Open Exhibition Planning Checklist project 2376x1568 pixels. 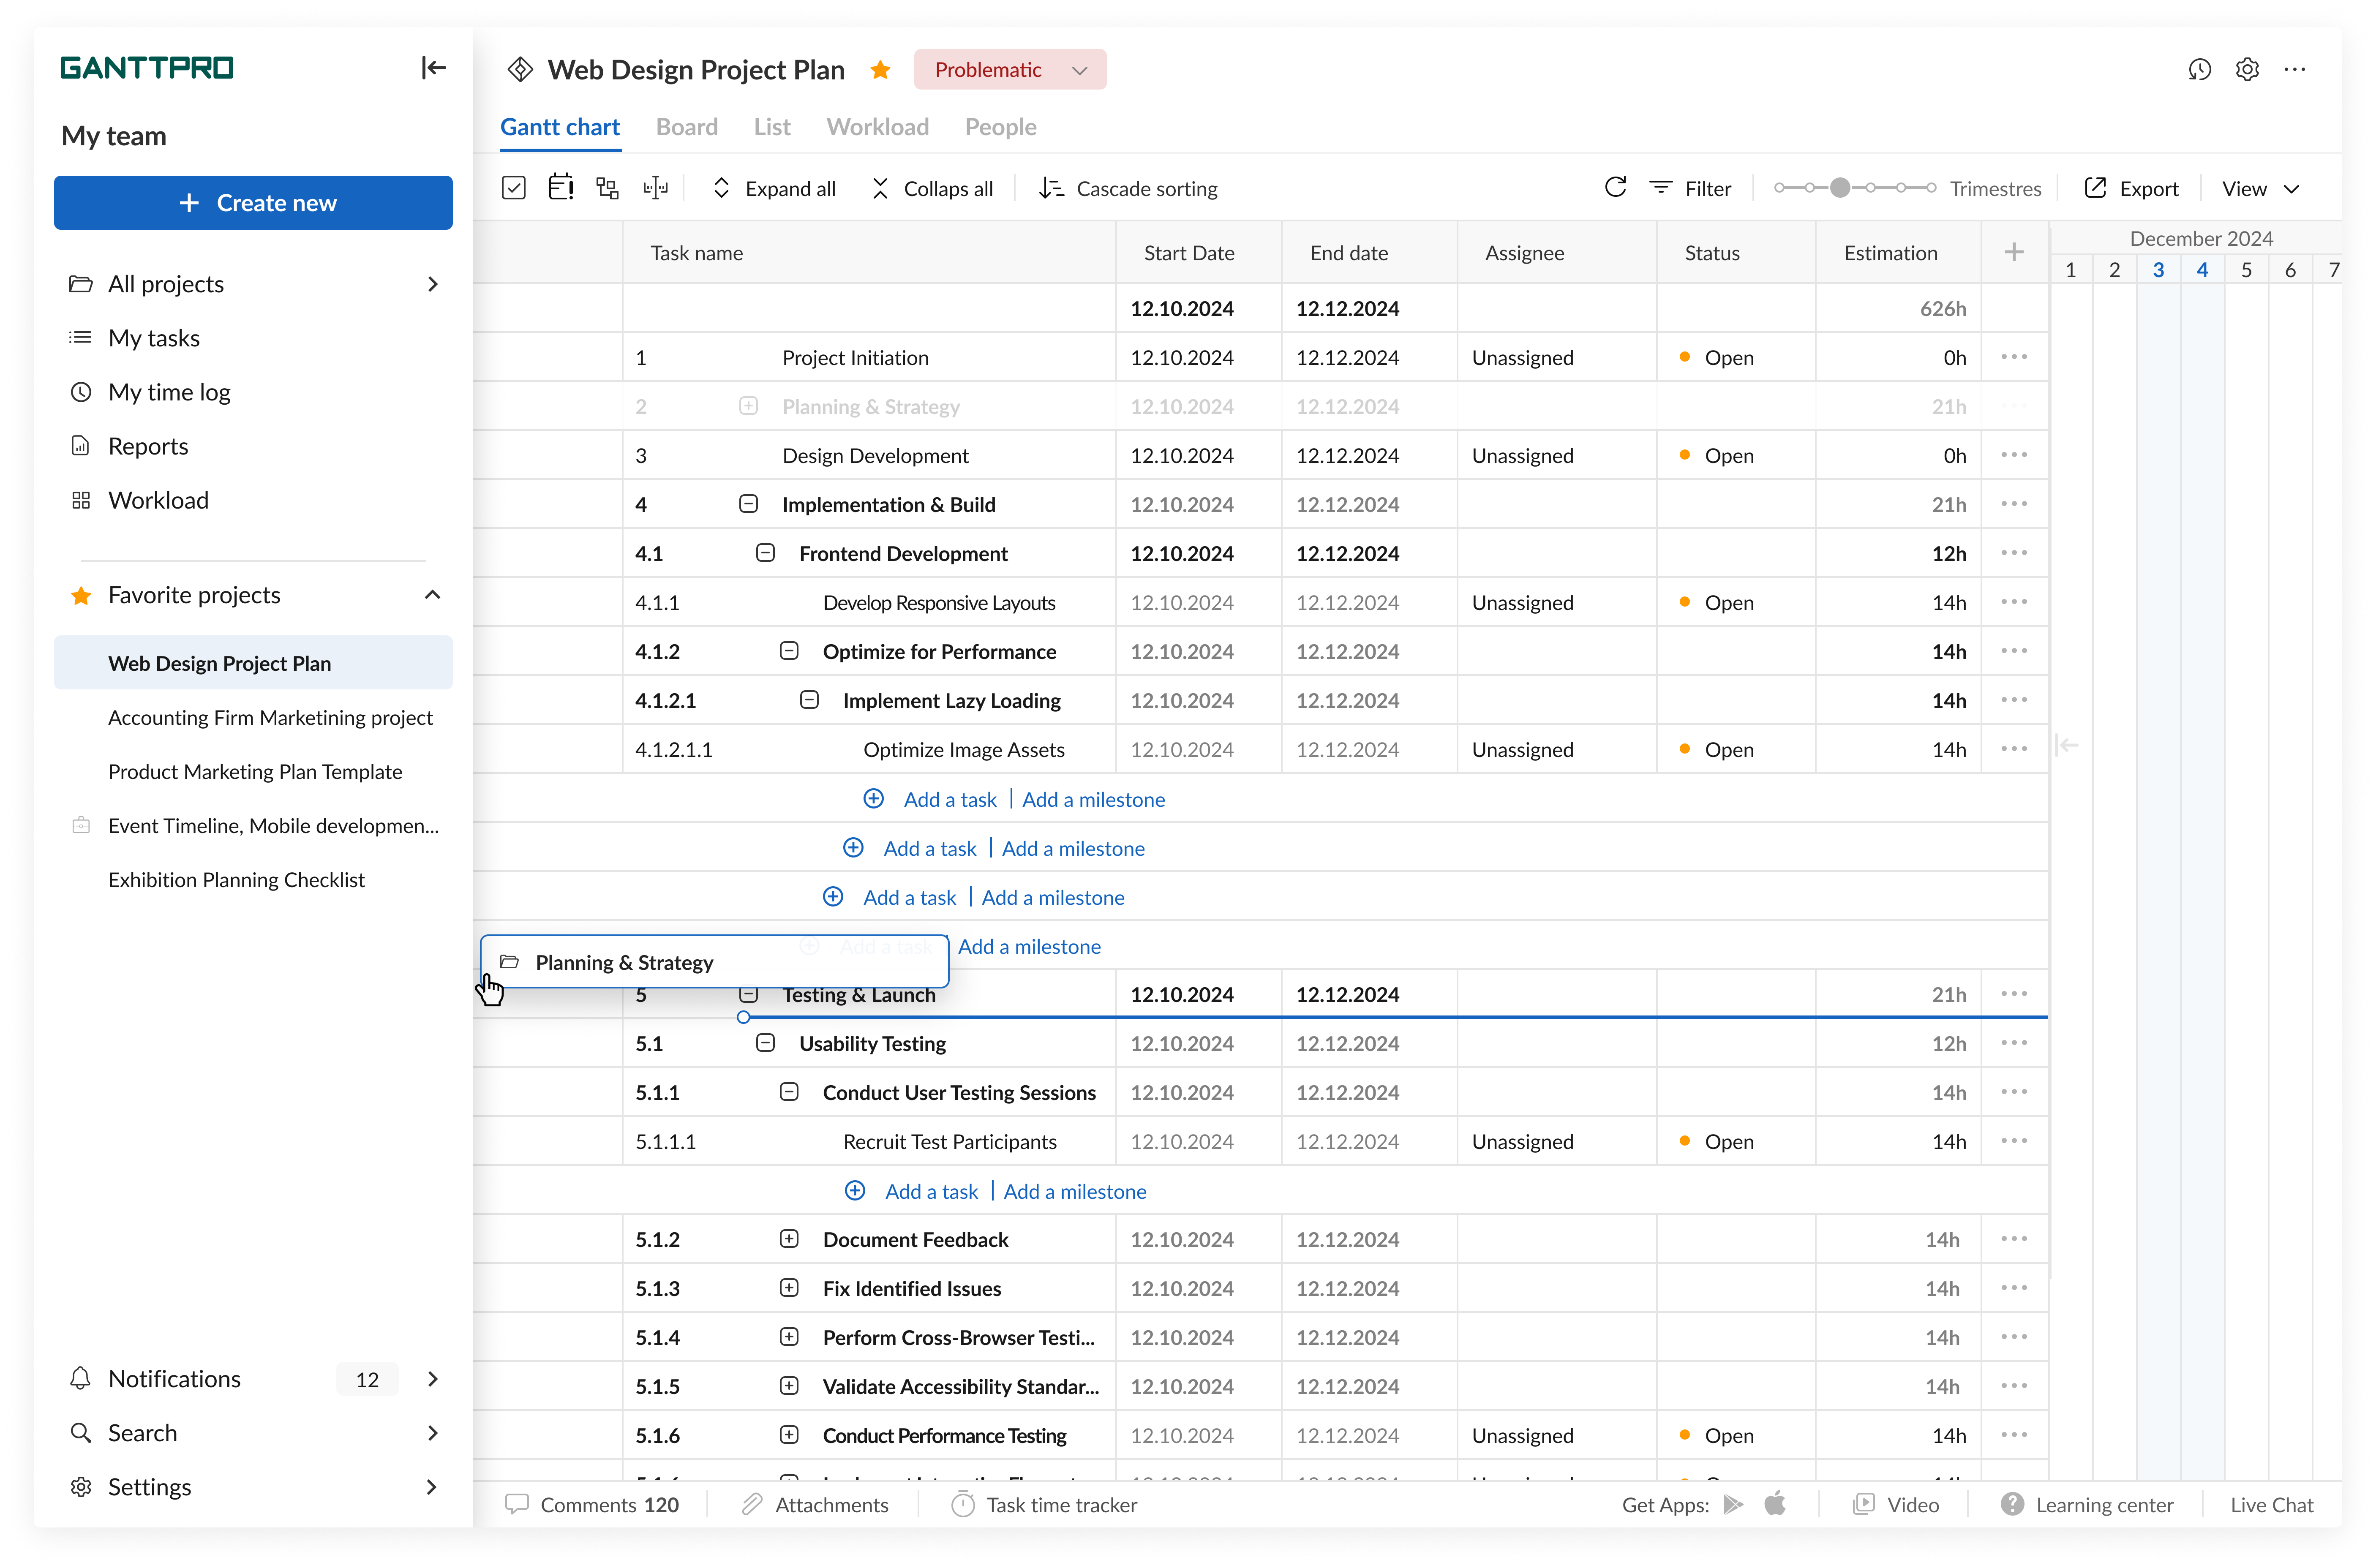pyautogui.click(x=236, y=879)
